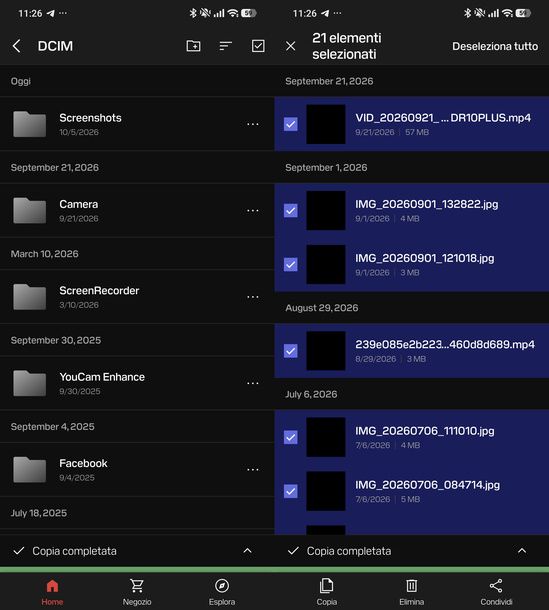
Task: Open thumbnail of IMG_20260706_084714.jpg
Action: coord(326,491)
